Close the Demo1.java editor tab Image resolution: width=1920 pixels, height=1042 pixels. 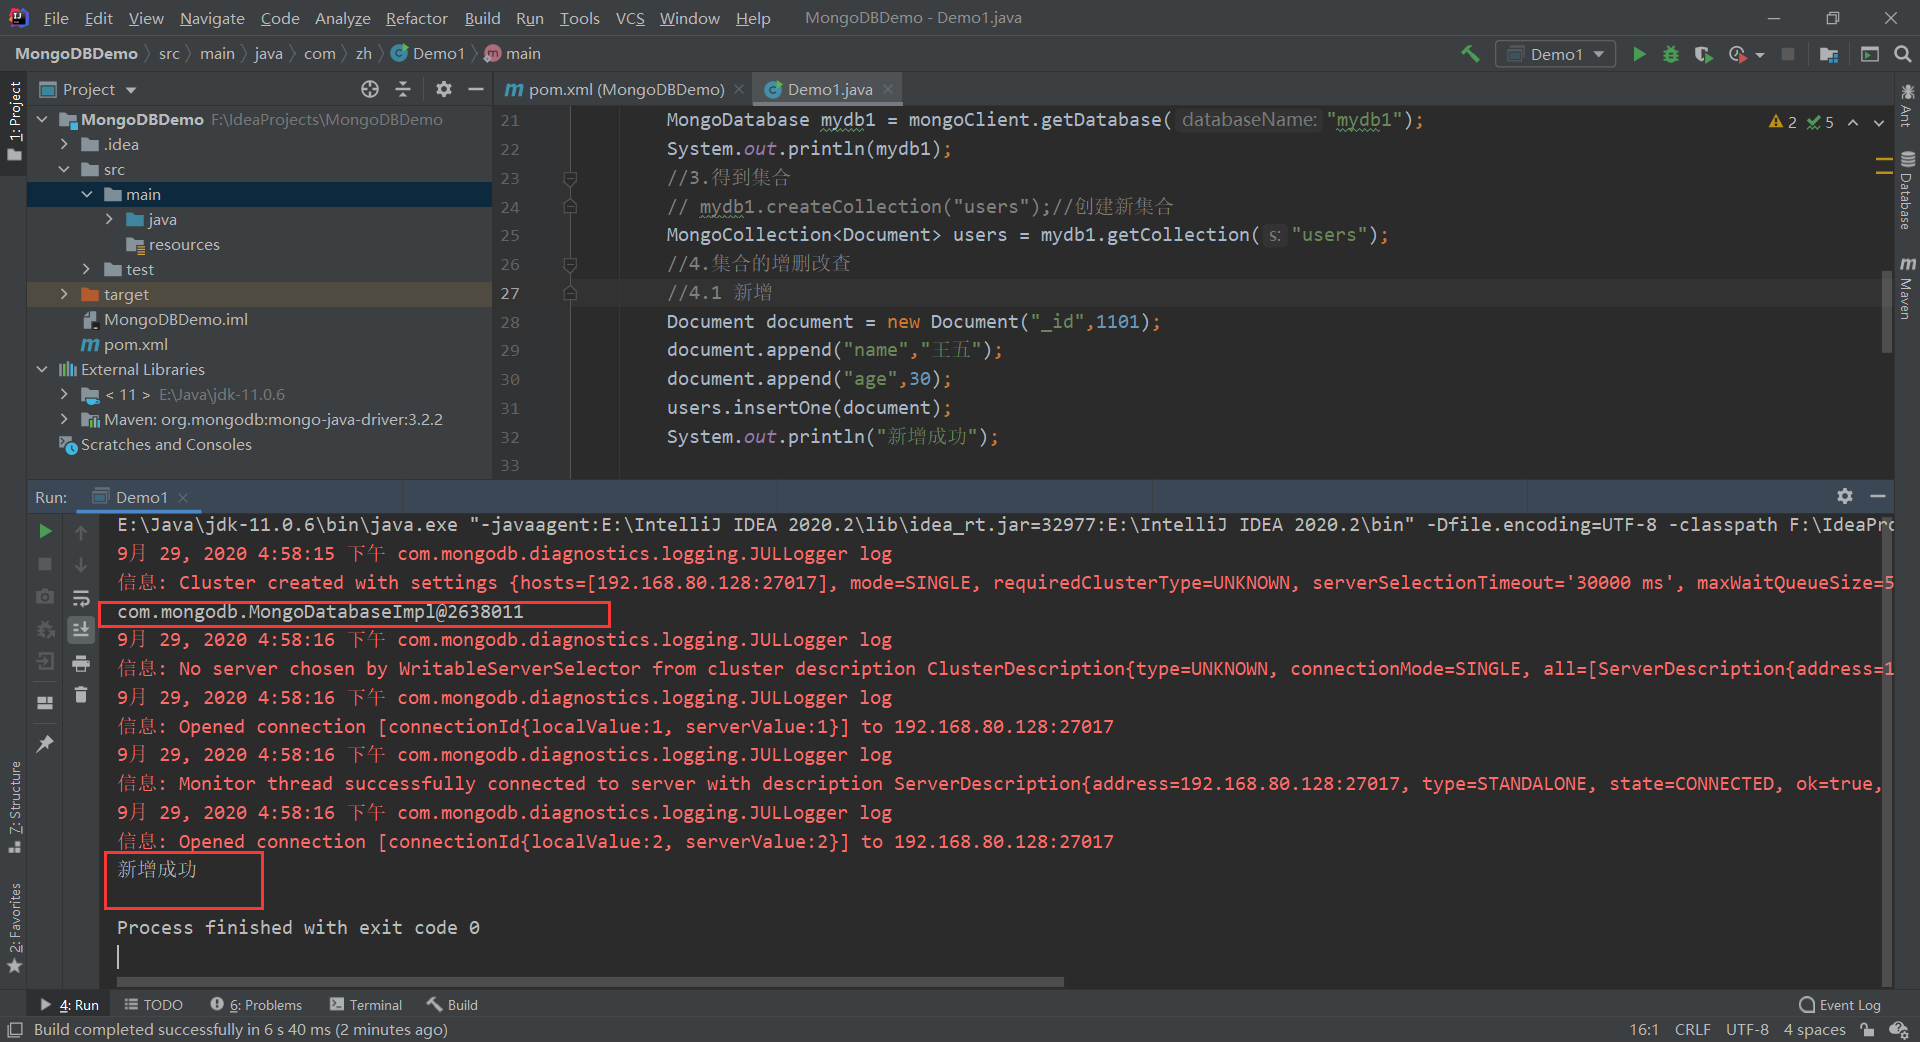coord(888,89)
